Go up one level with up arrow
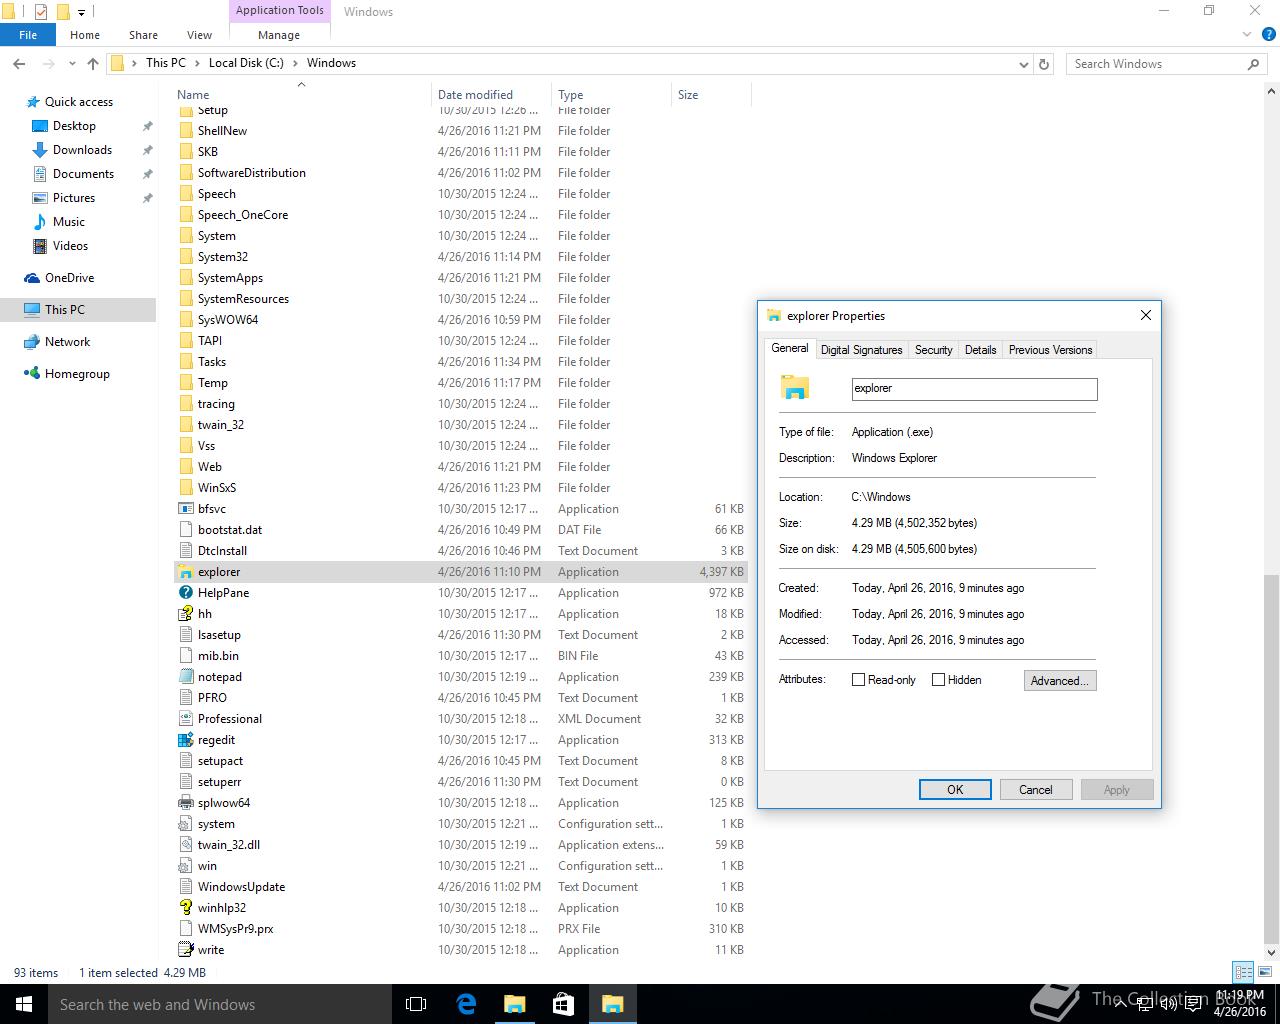 coord(93,63)
